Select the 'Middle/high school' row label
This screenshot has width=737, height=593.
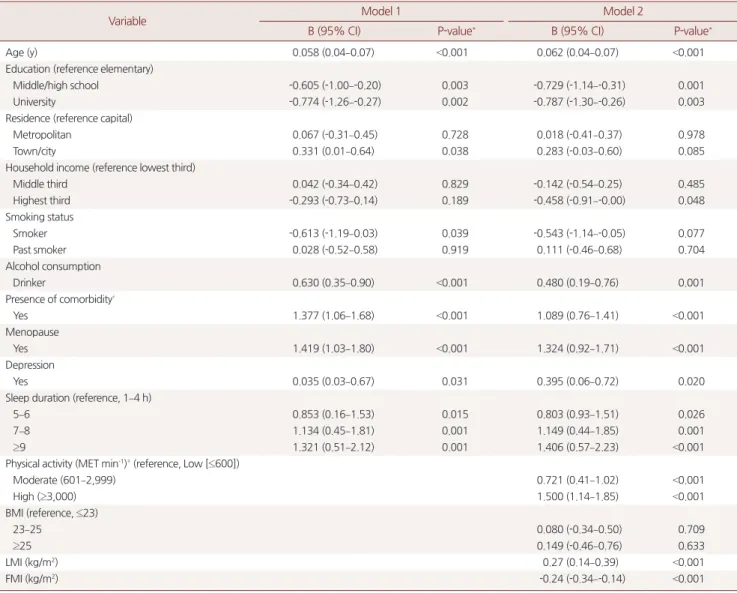point(55,86)
